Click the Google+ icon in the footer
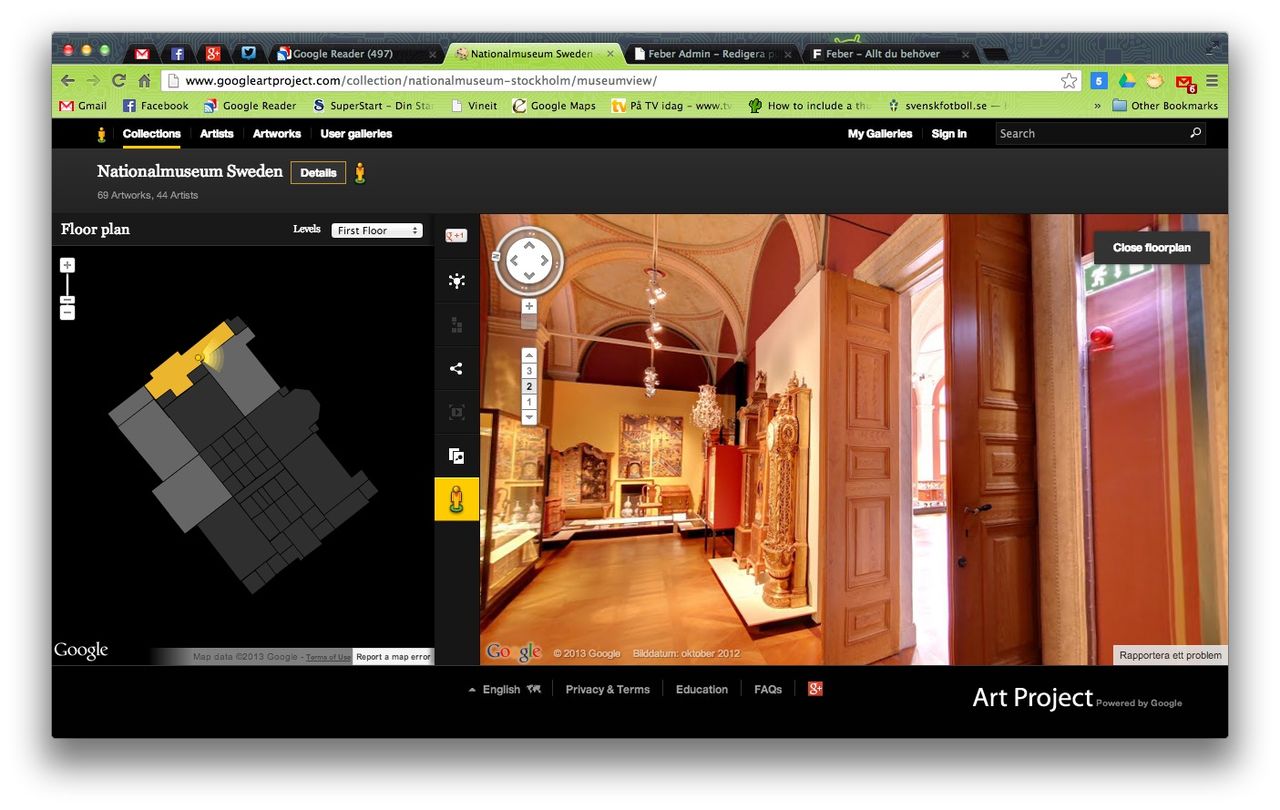 pyautogui.click(x=815, y=688)
